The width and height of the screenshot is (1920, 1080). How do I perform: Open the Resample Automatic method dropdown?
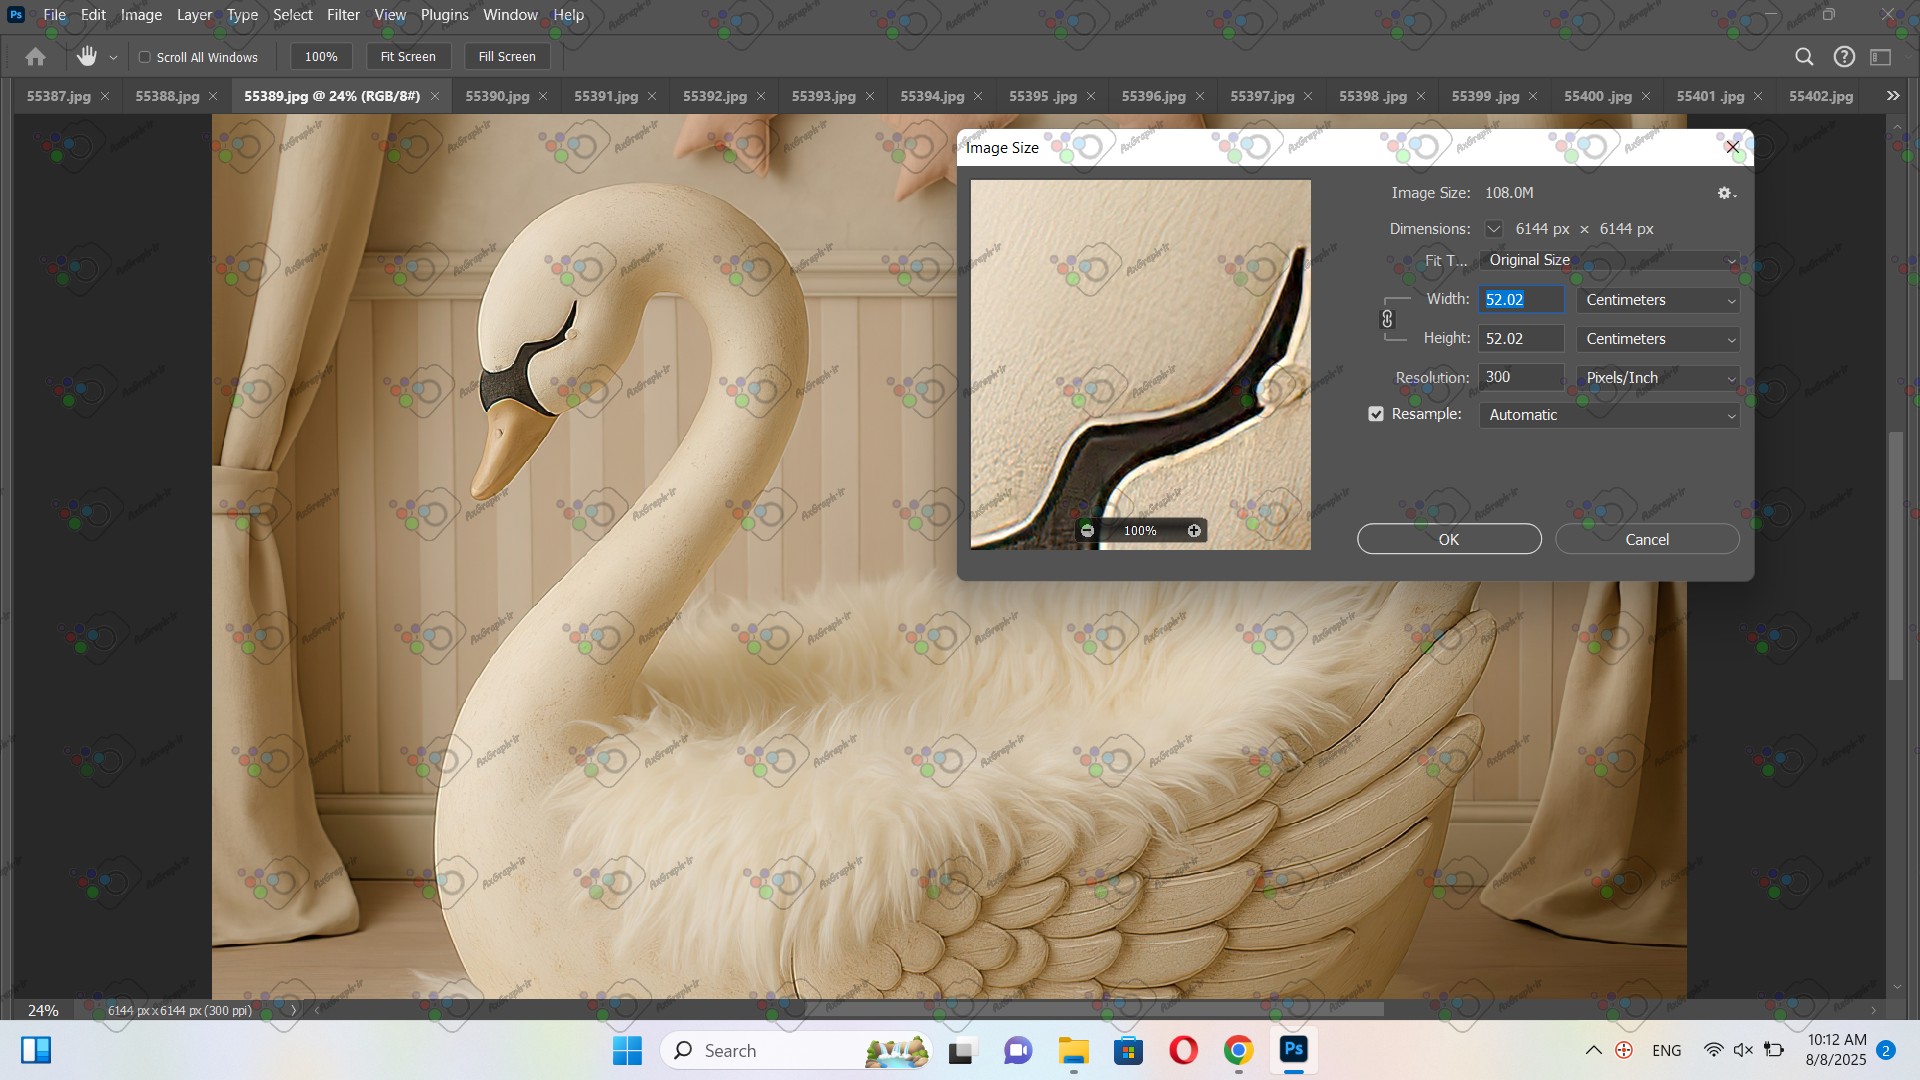coord(1608,415)
